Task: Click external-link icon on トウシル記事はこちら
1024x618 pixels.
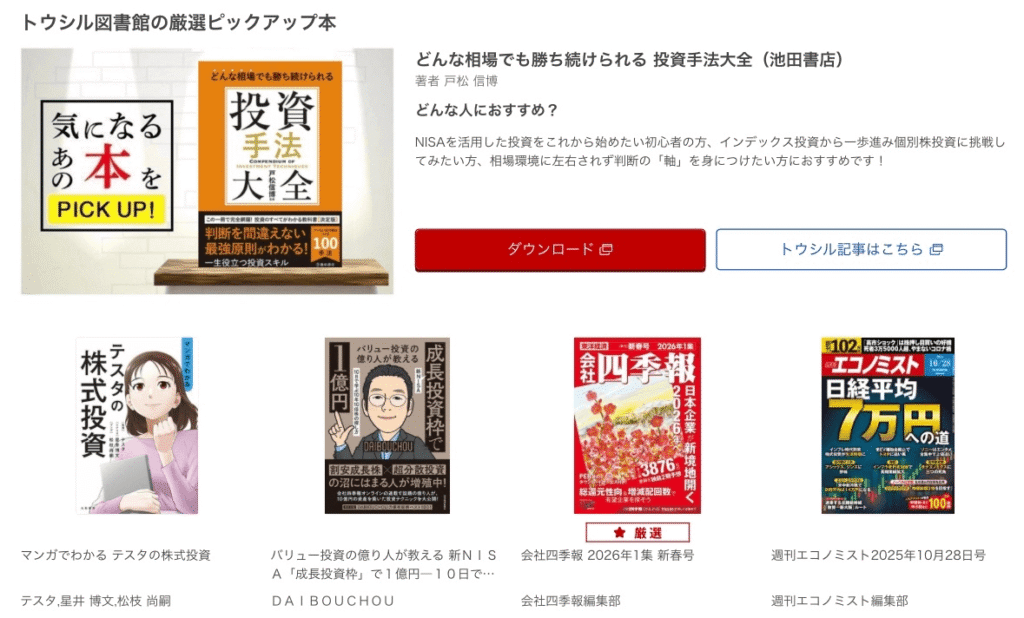Action: point(936,250)
